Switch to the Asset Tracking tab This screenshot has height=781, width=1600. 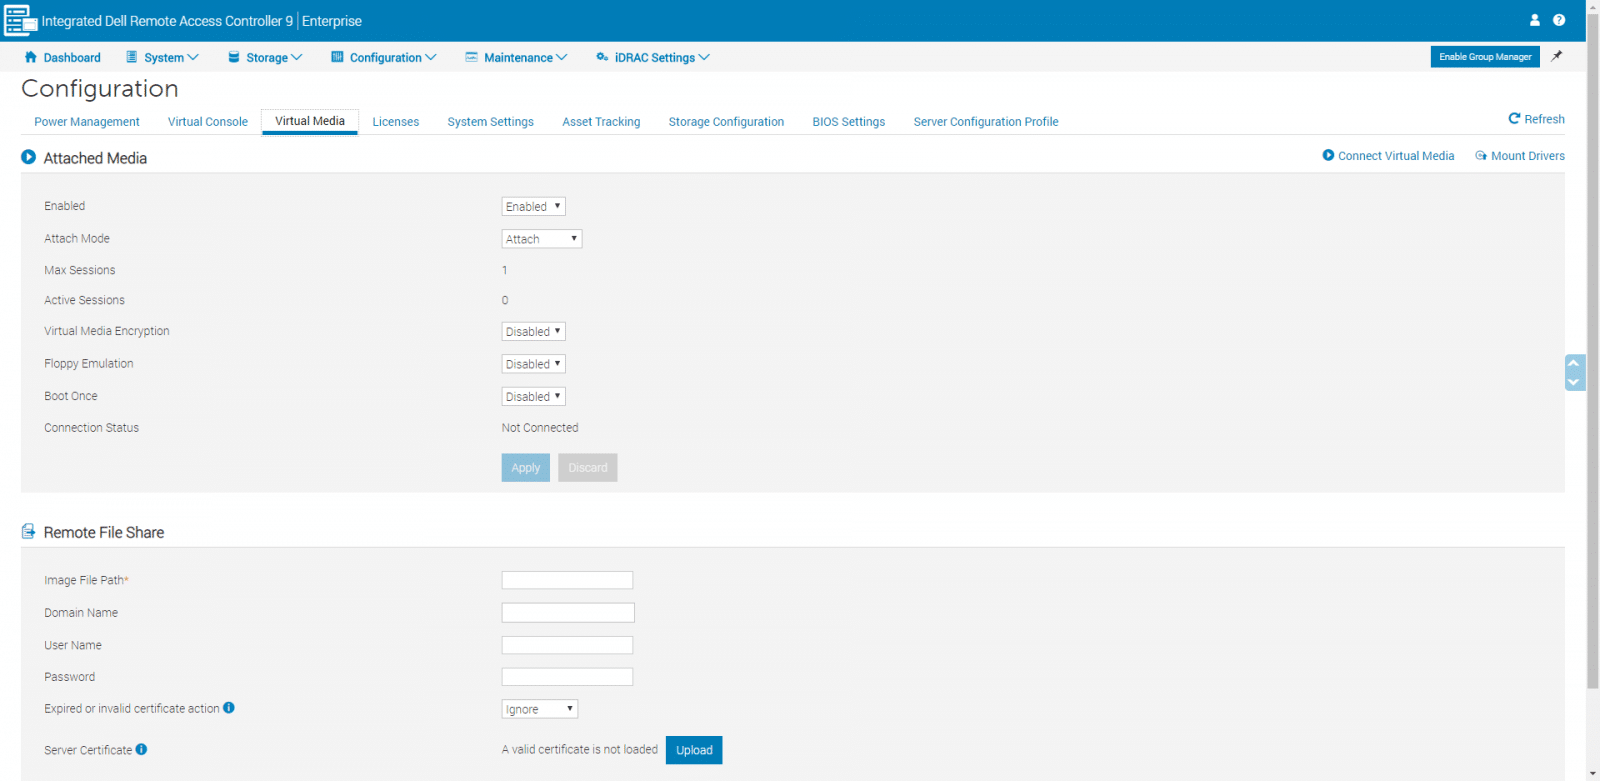point(601,121)
